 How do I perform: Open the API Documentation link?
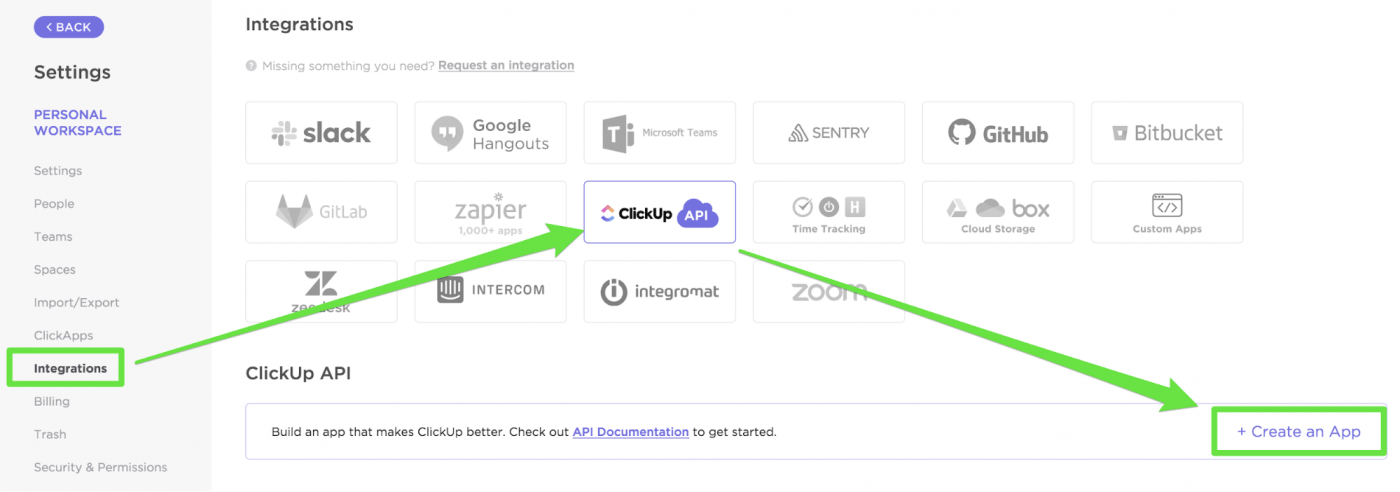point(630,432)
